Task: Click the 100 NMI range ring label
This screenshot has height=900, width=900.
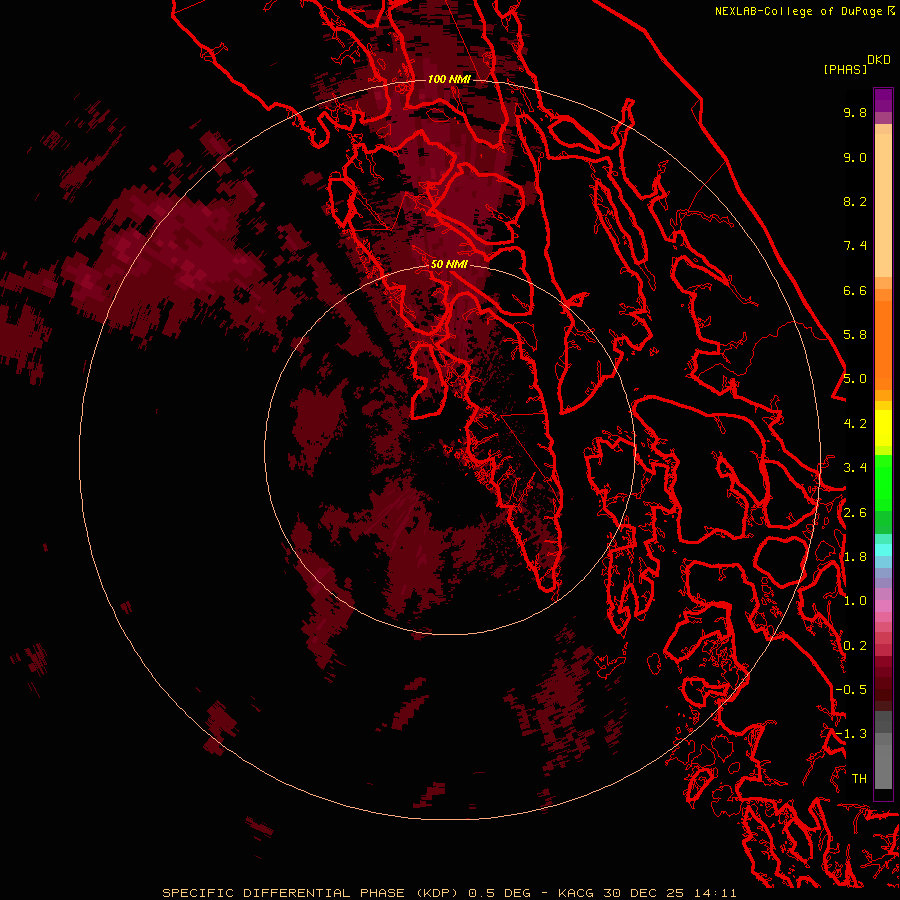Action: point(449,79)
